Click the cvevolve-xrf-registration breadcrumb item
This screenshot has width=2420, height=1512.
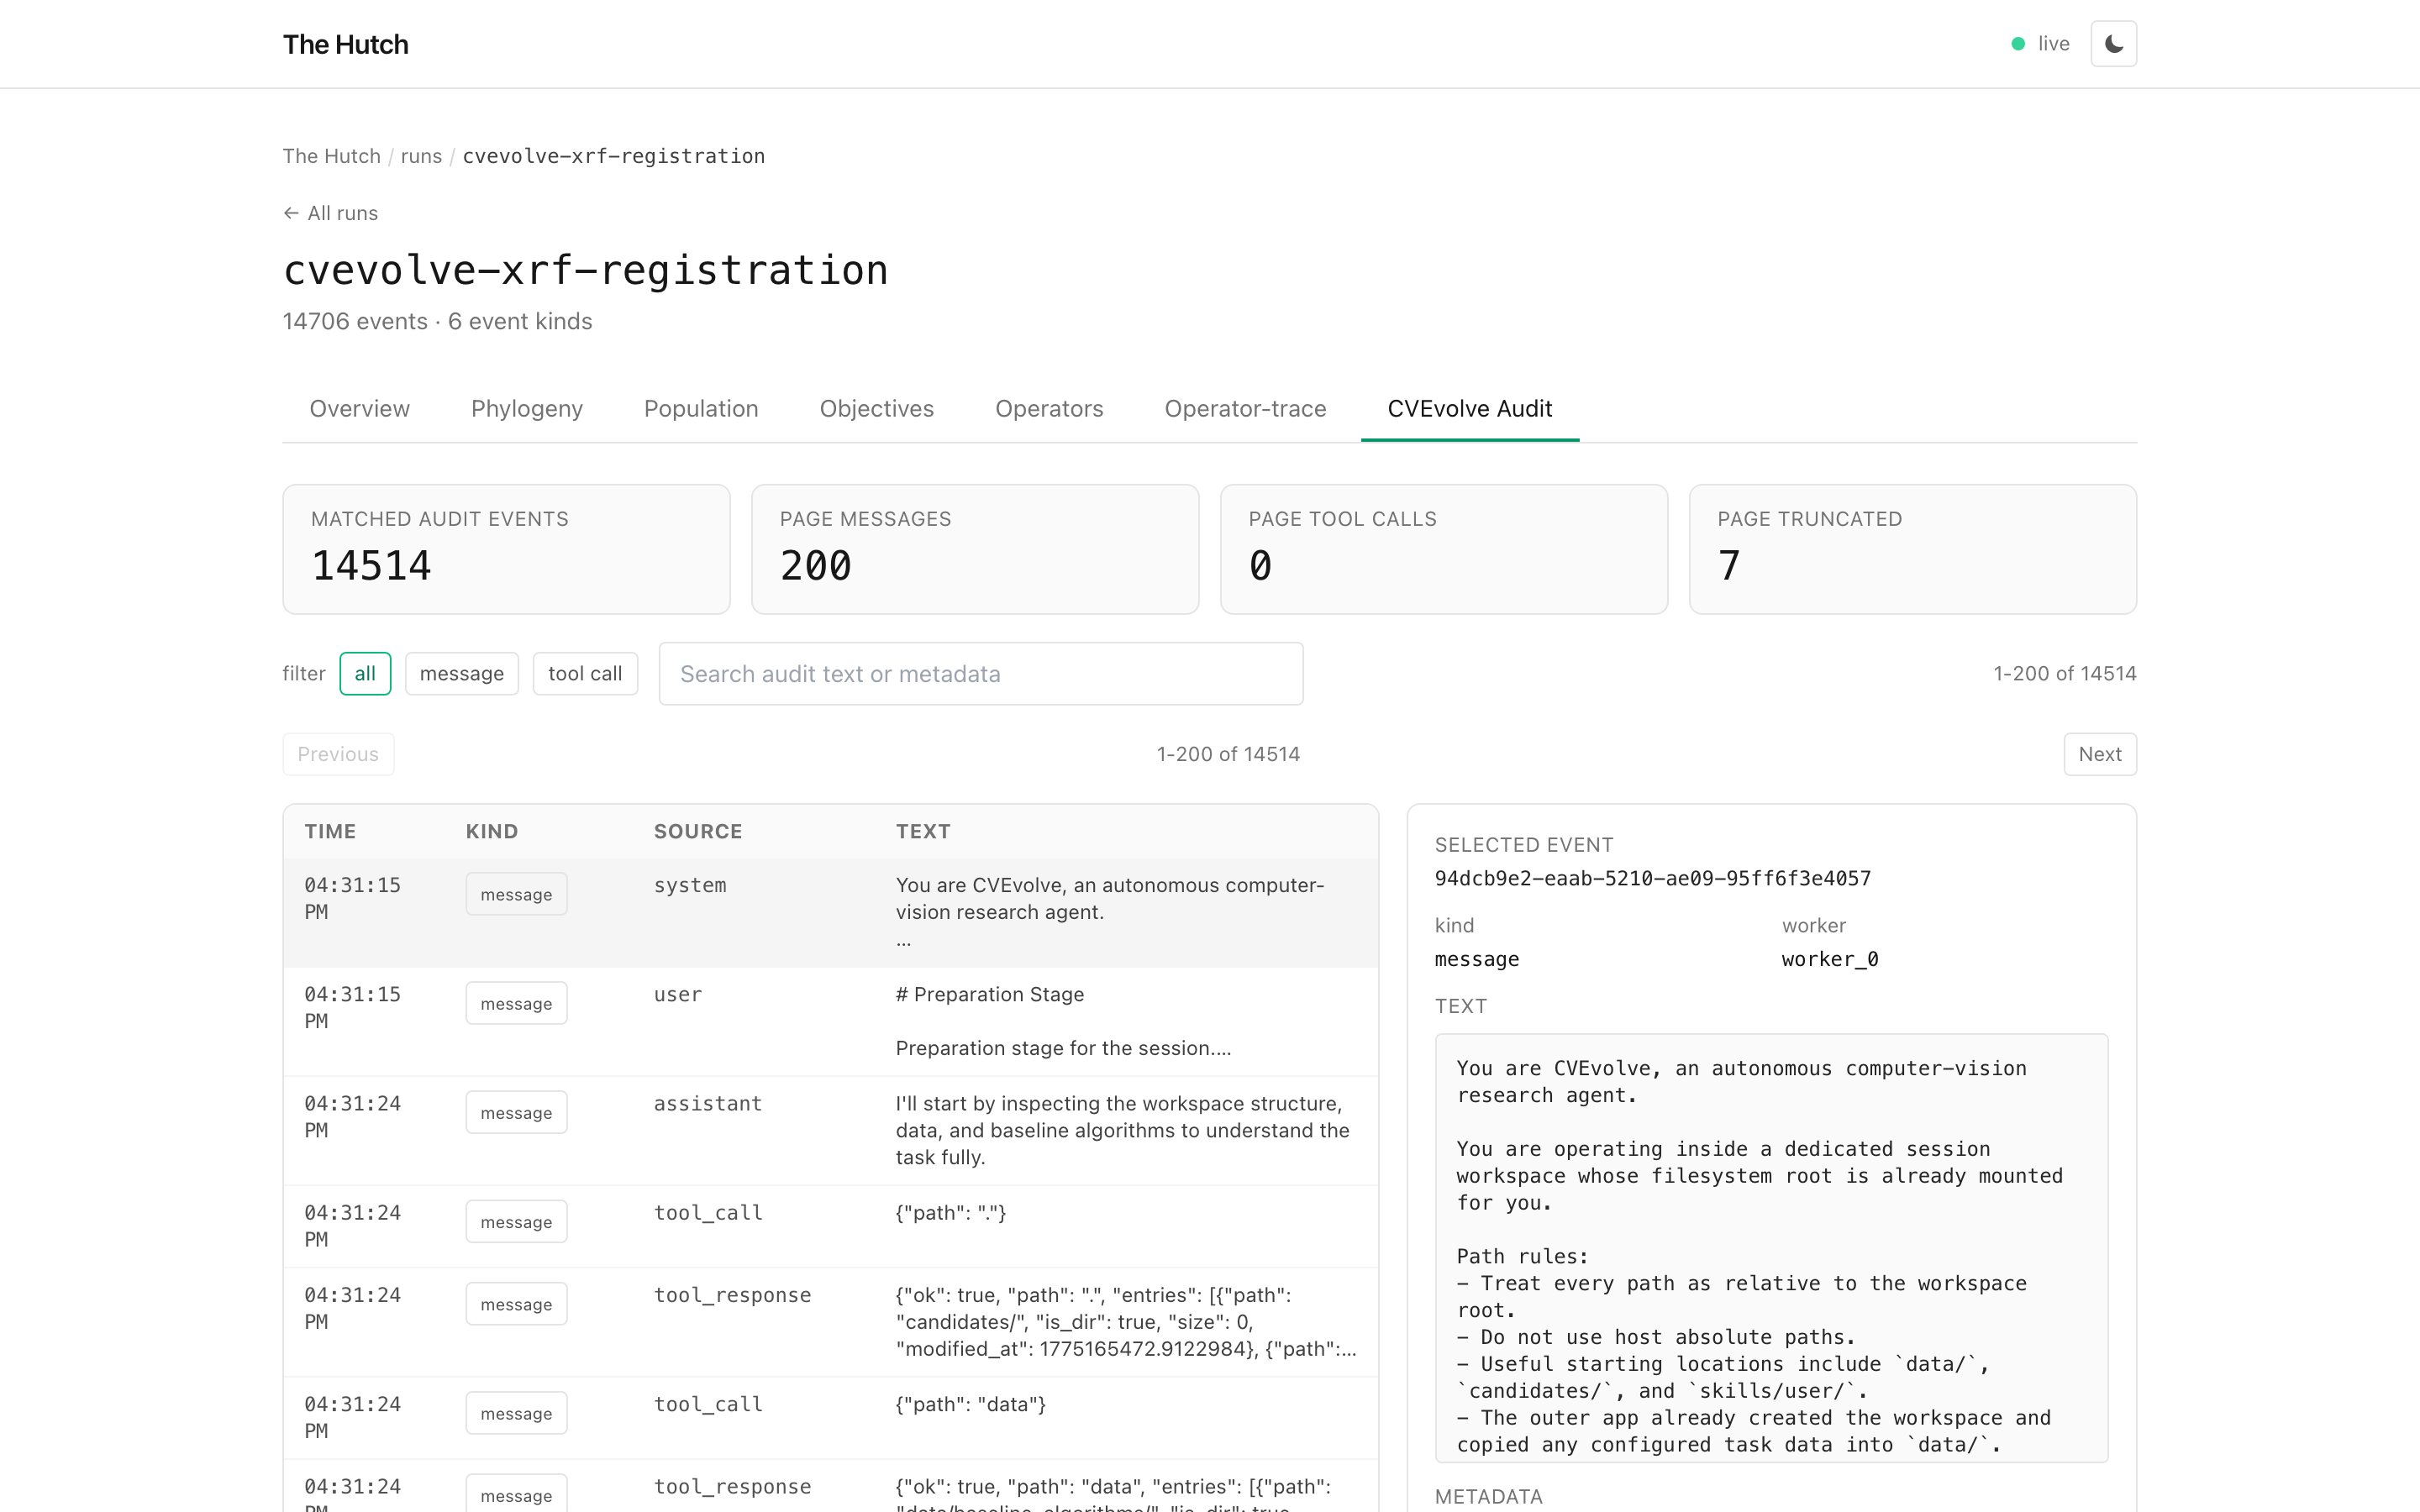coord(613,156)
